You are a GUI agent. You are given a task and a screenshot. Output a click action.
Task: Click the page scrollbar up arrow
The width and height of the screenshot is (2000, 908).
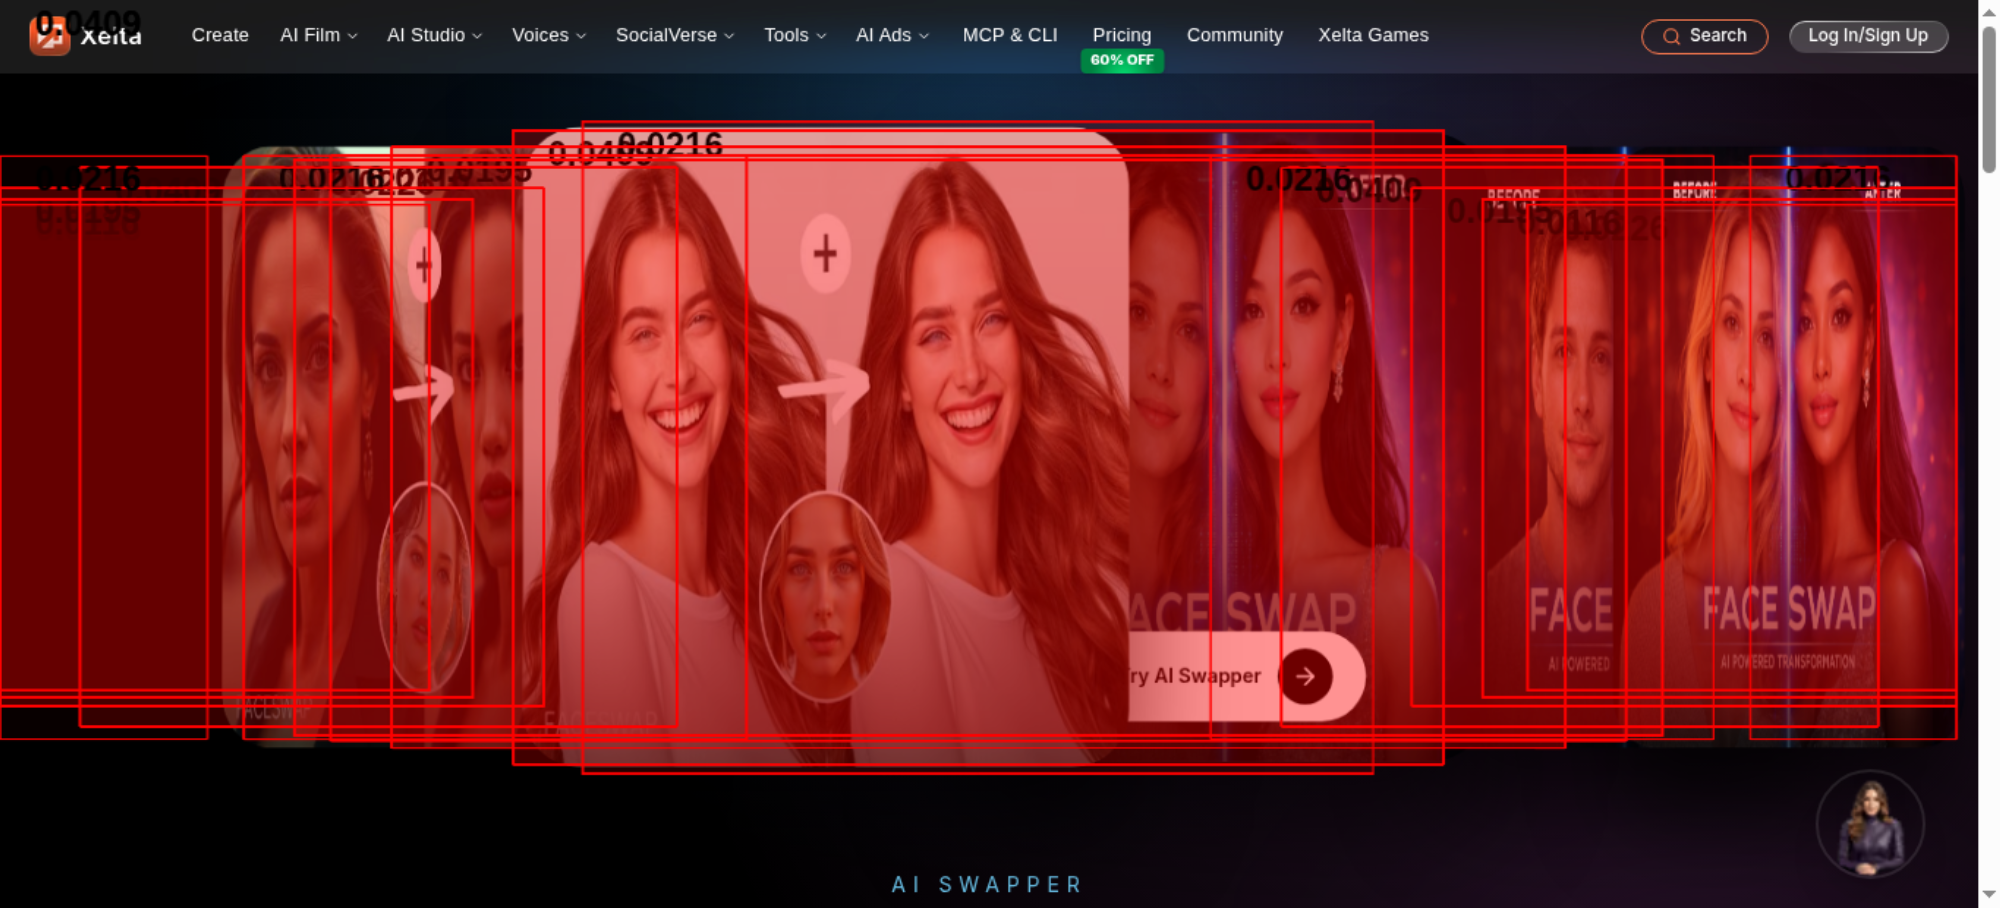click(1989, 11)
